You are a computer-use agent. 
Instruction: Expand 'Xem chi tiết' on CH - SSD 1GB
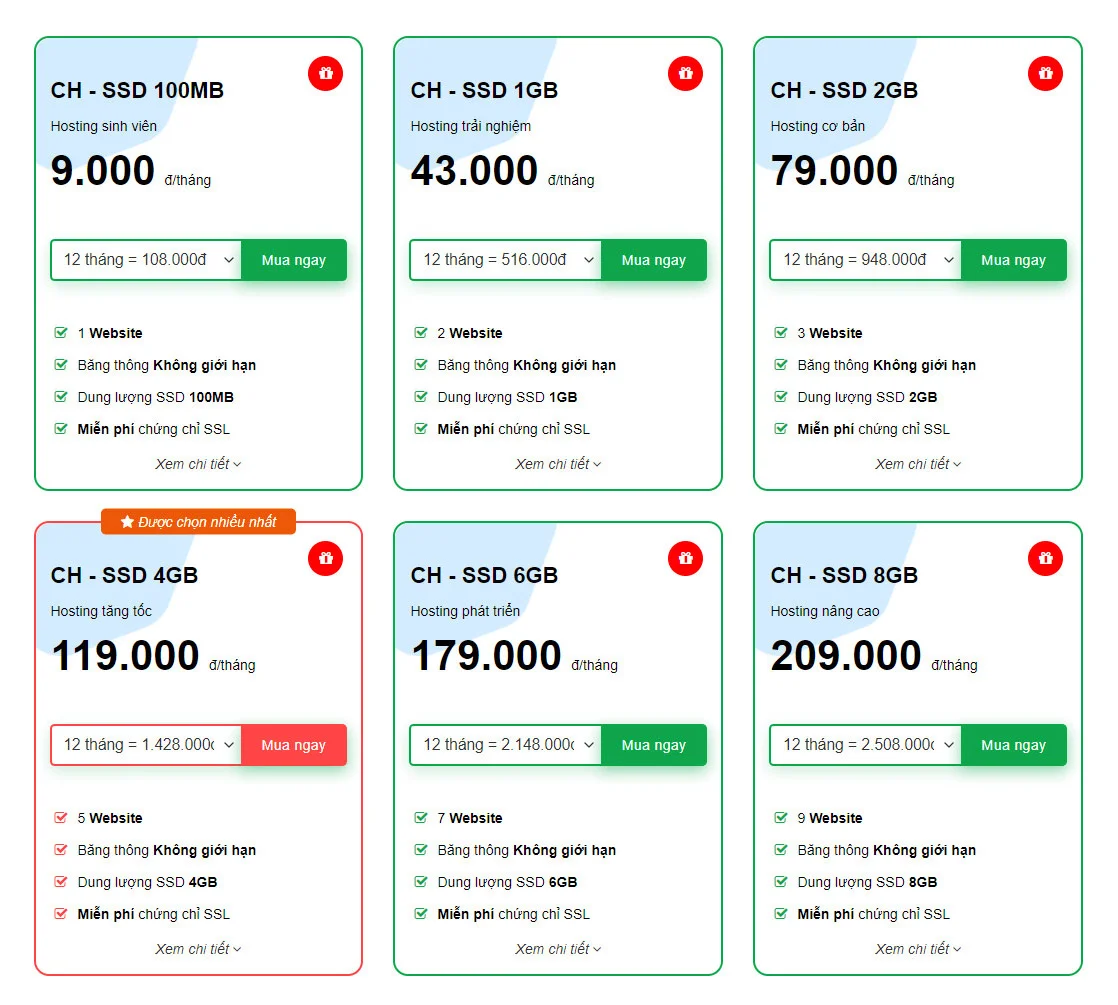tap(558, 464)
